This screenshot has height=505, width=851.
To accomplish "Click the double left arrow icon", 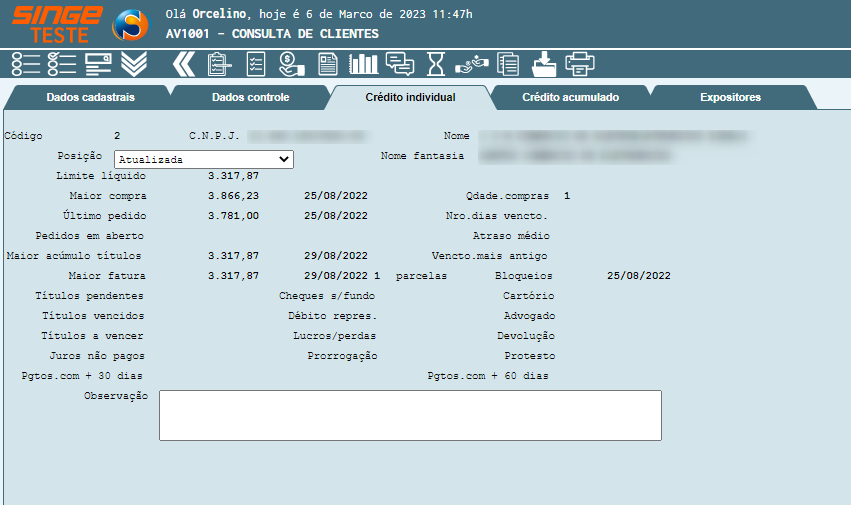I will click(182, 64).
